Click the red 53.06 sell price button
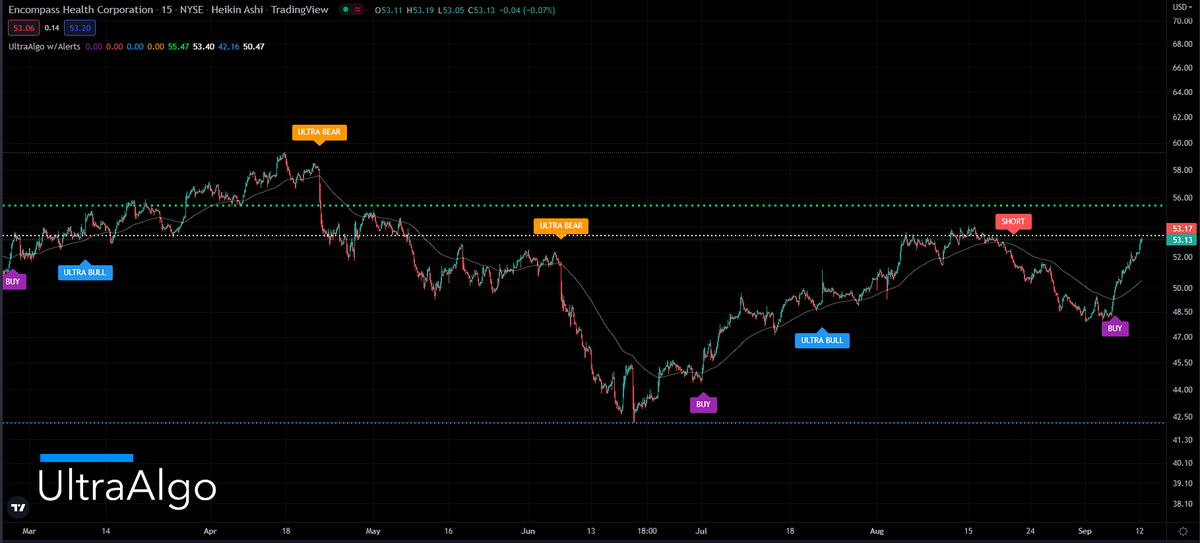This screenshot has width=1200, height=543. [22, 28]
